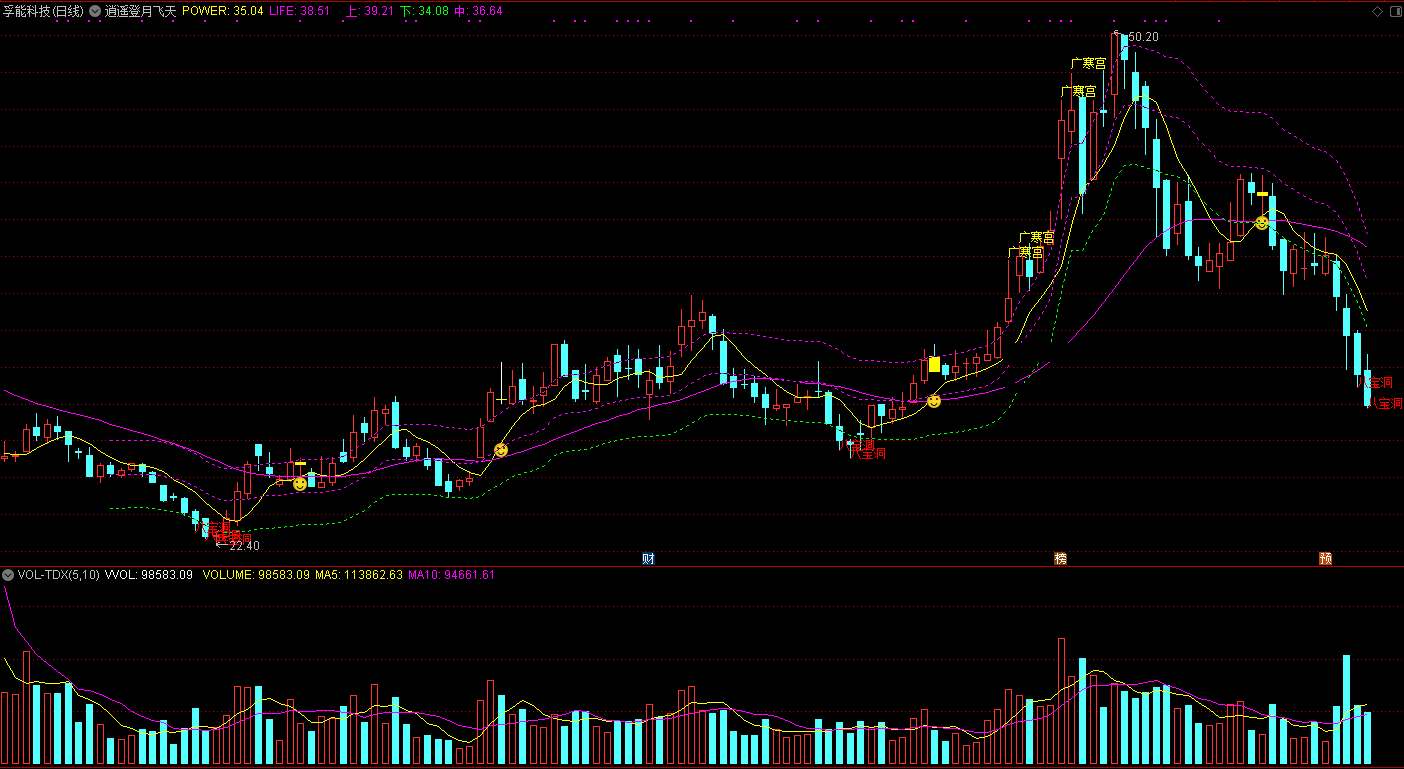Click the MA10: 94661.61 value
The width and height of the screenshot is (1404, 769).
(452, 575)
